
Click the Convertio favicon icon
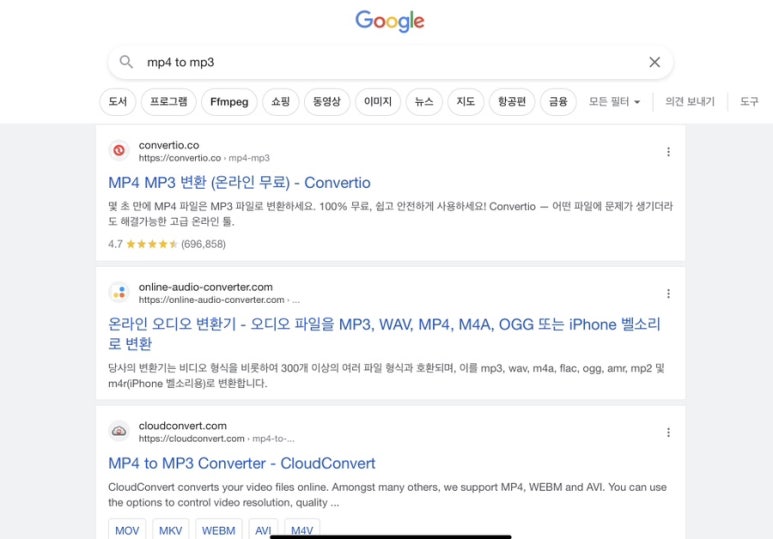tap(119, 150)
